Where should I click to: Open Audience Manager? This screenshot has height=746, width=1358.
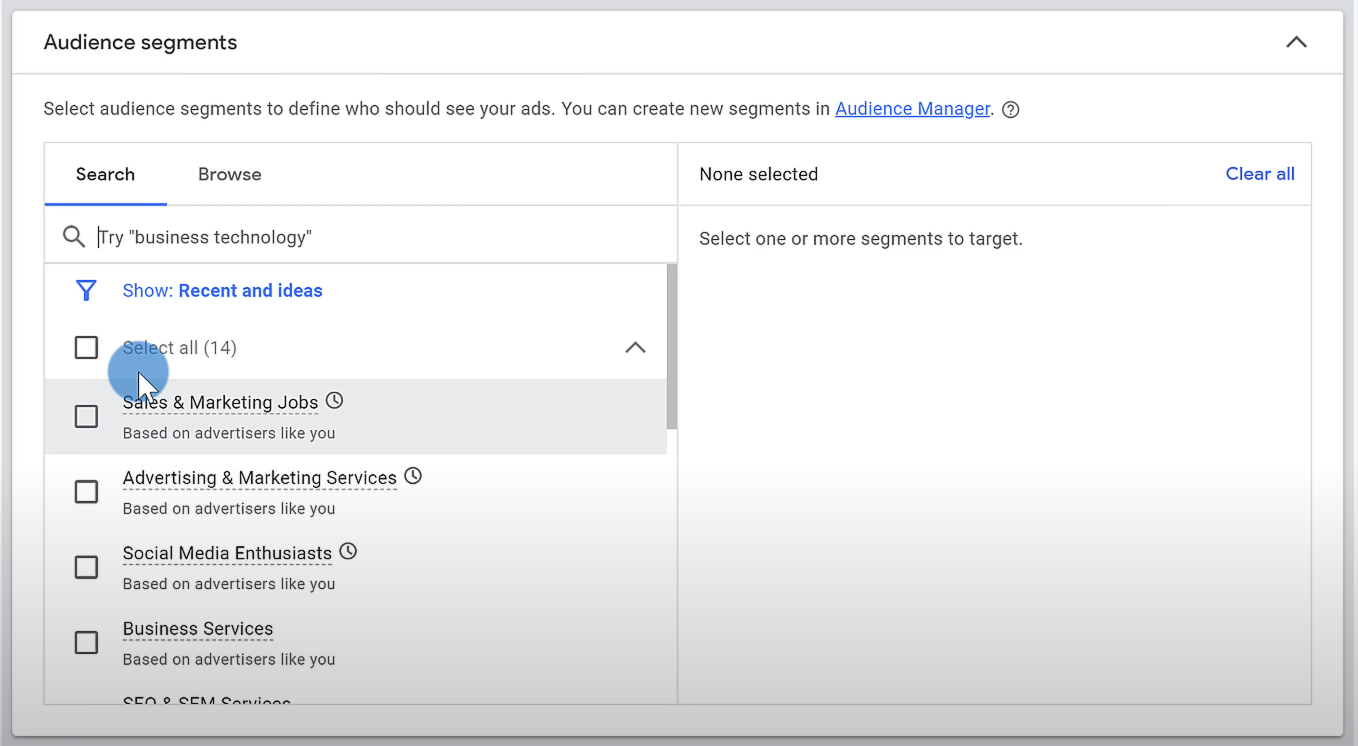point(912,108)
